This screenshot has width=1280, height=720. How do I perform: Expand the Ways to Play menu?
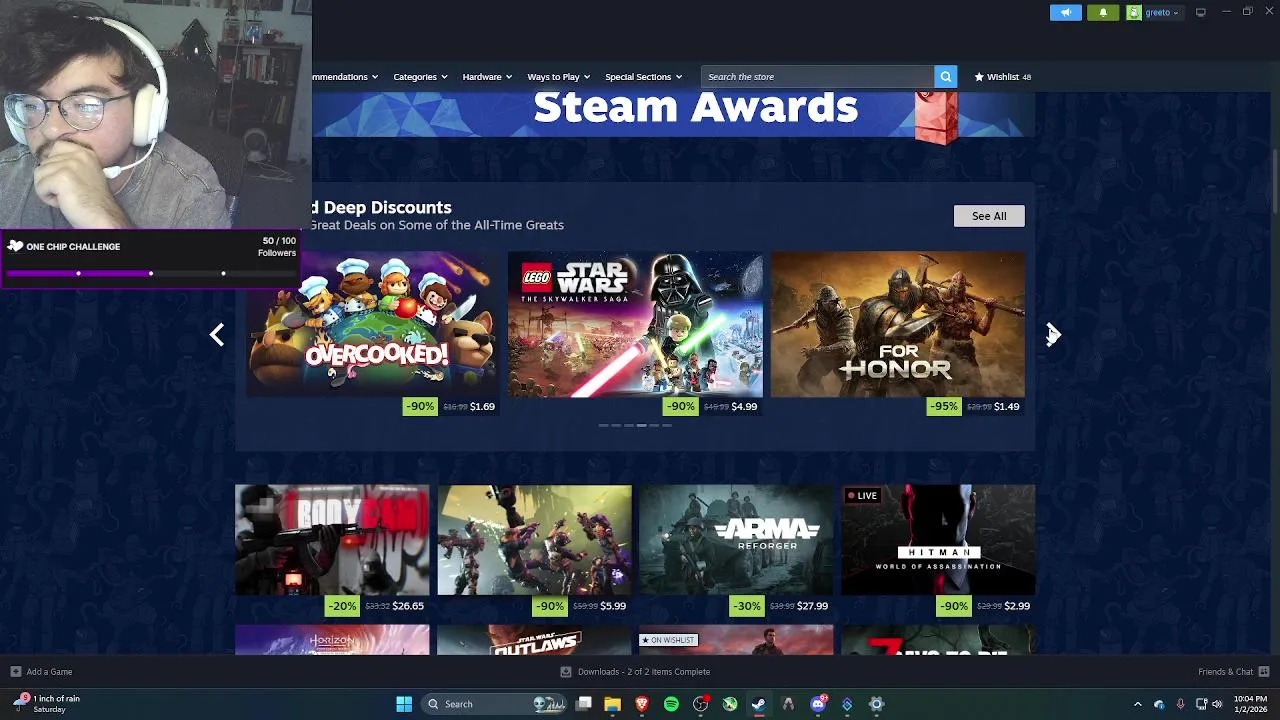coord(558,77)
